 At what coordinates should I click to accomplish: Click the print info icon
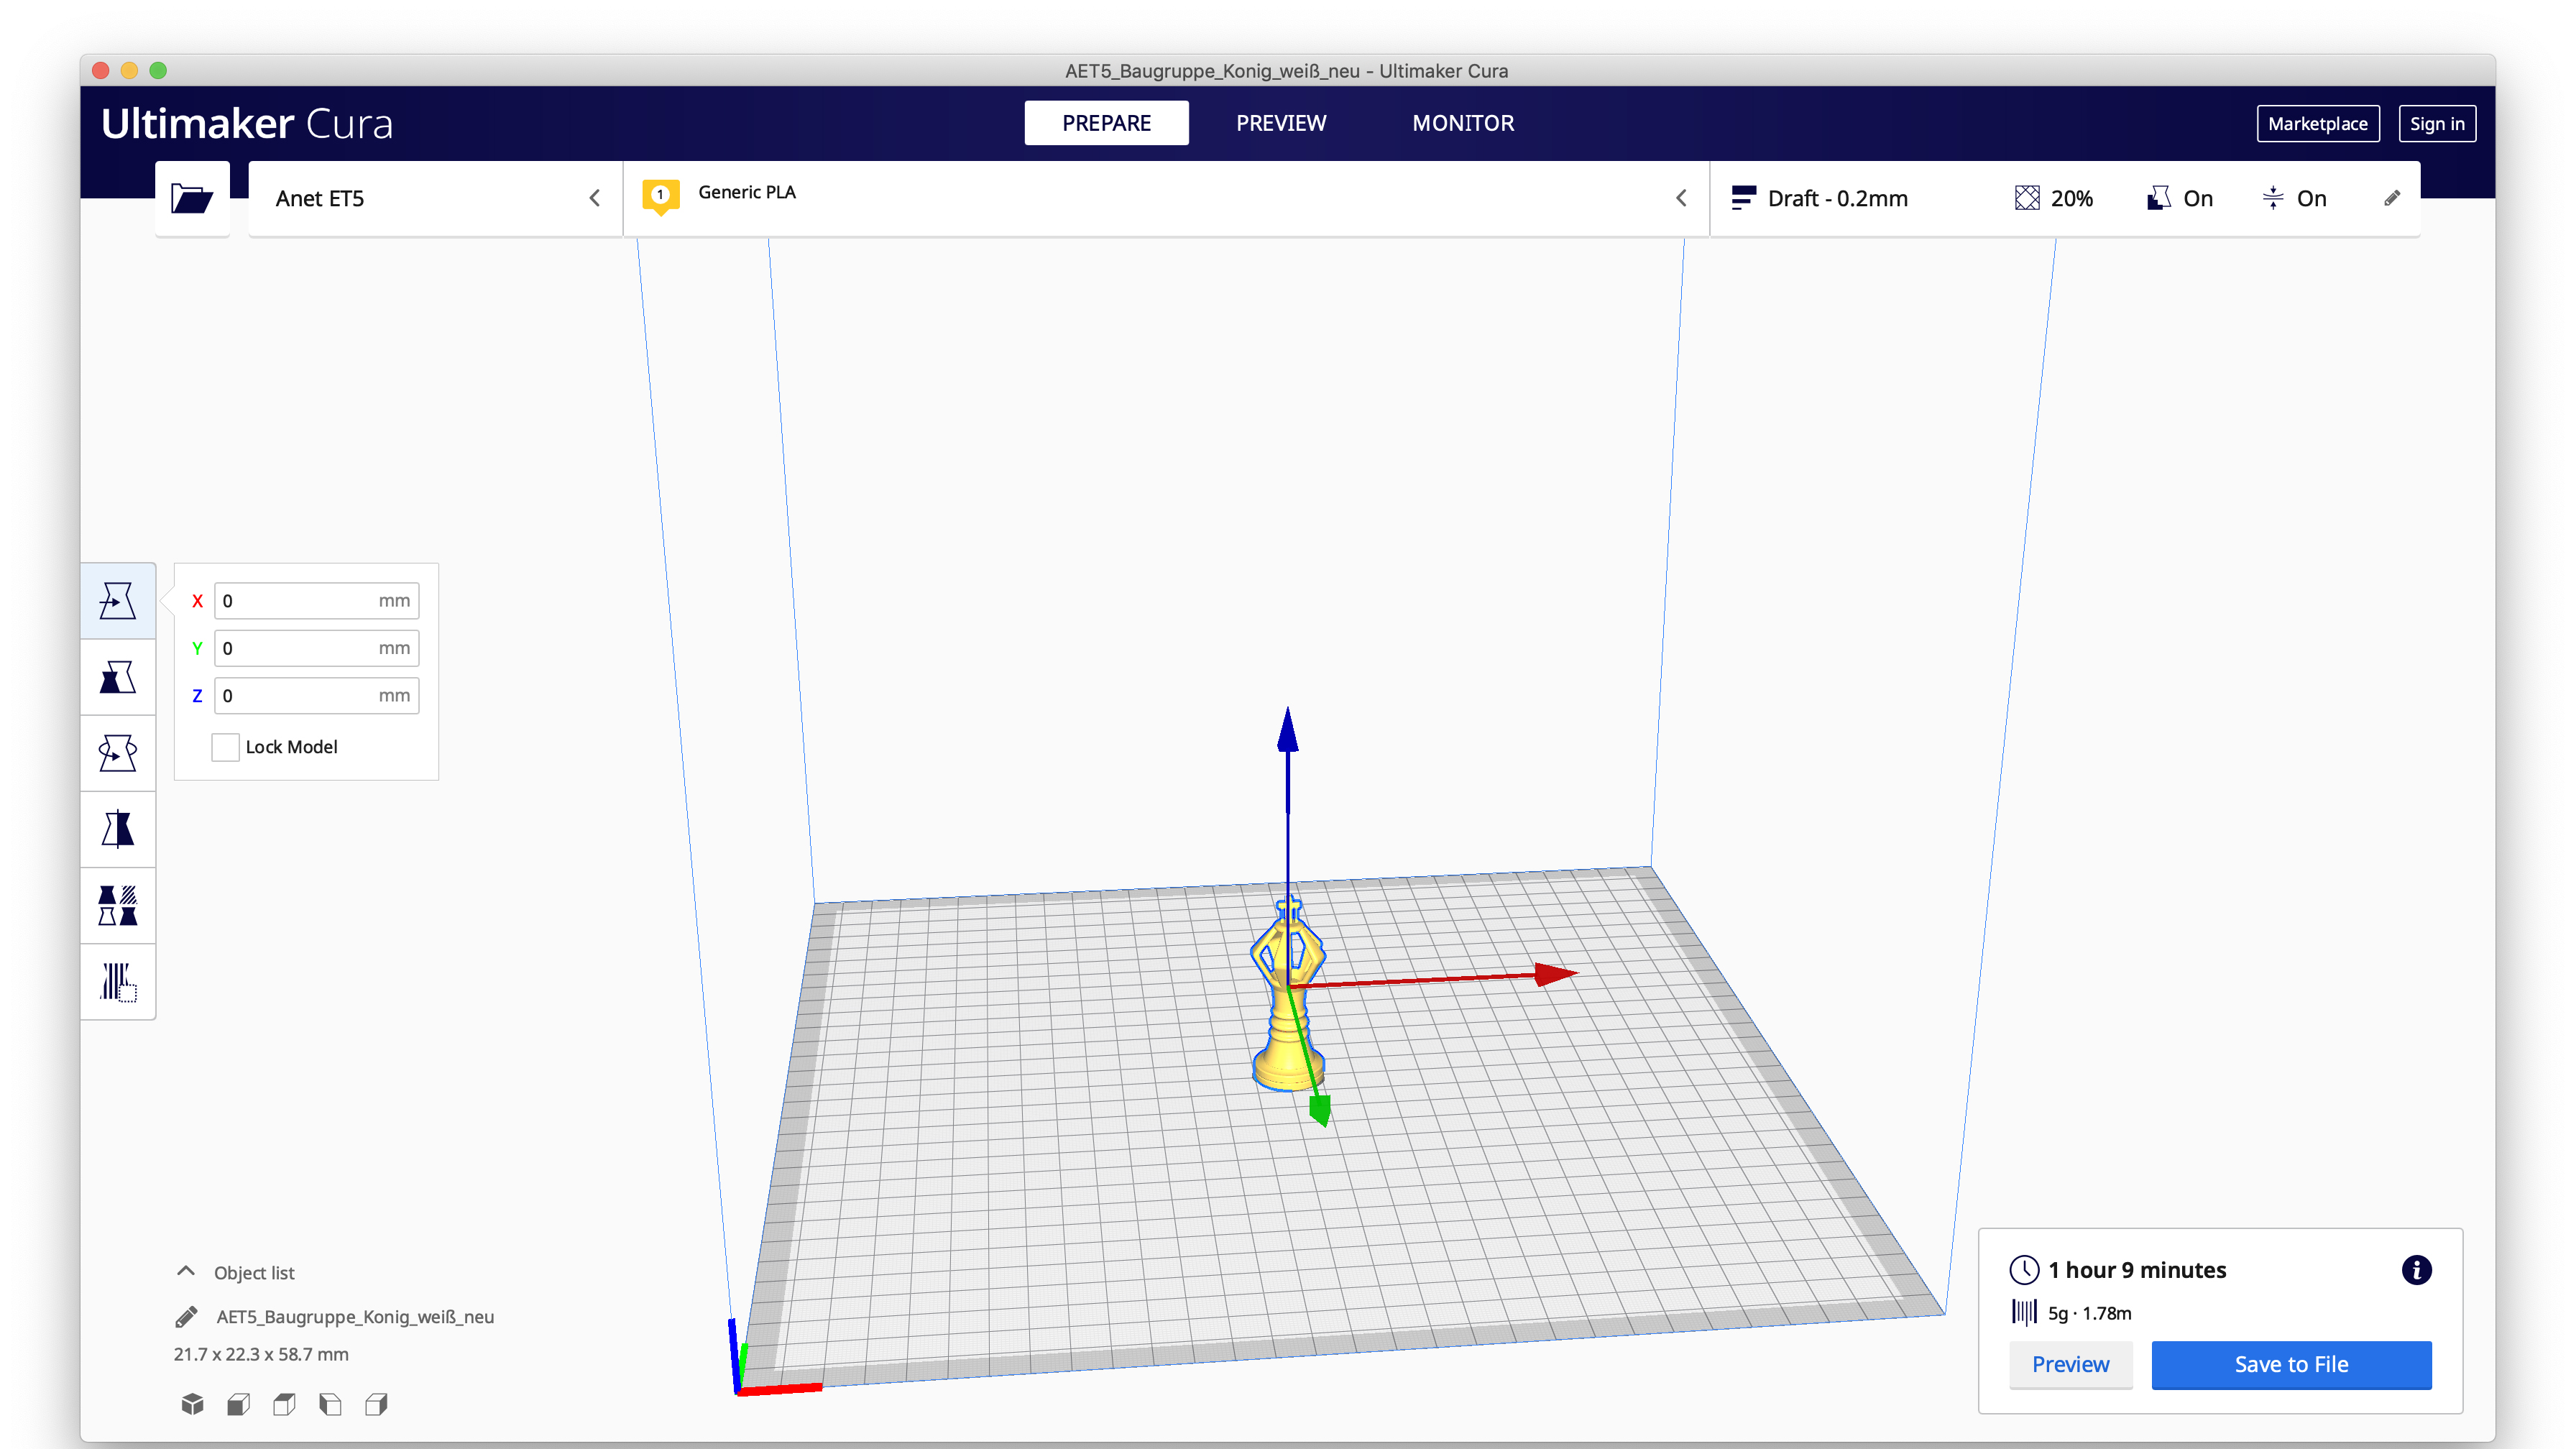pos(2416,1270)
